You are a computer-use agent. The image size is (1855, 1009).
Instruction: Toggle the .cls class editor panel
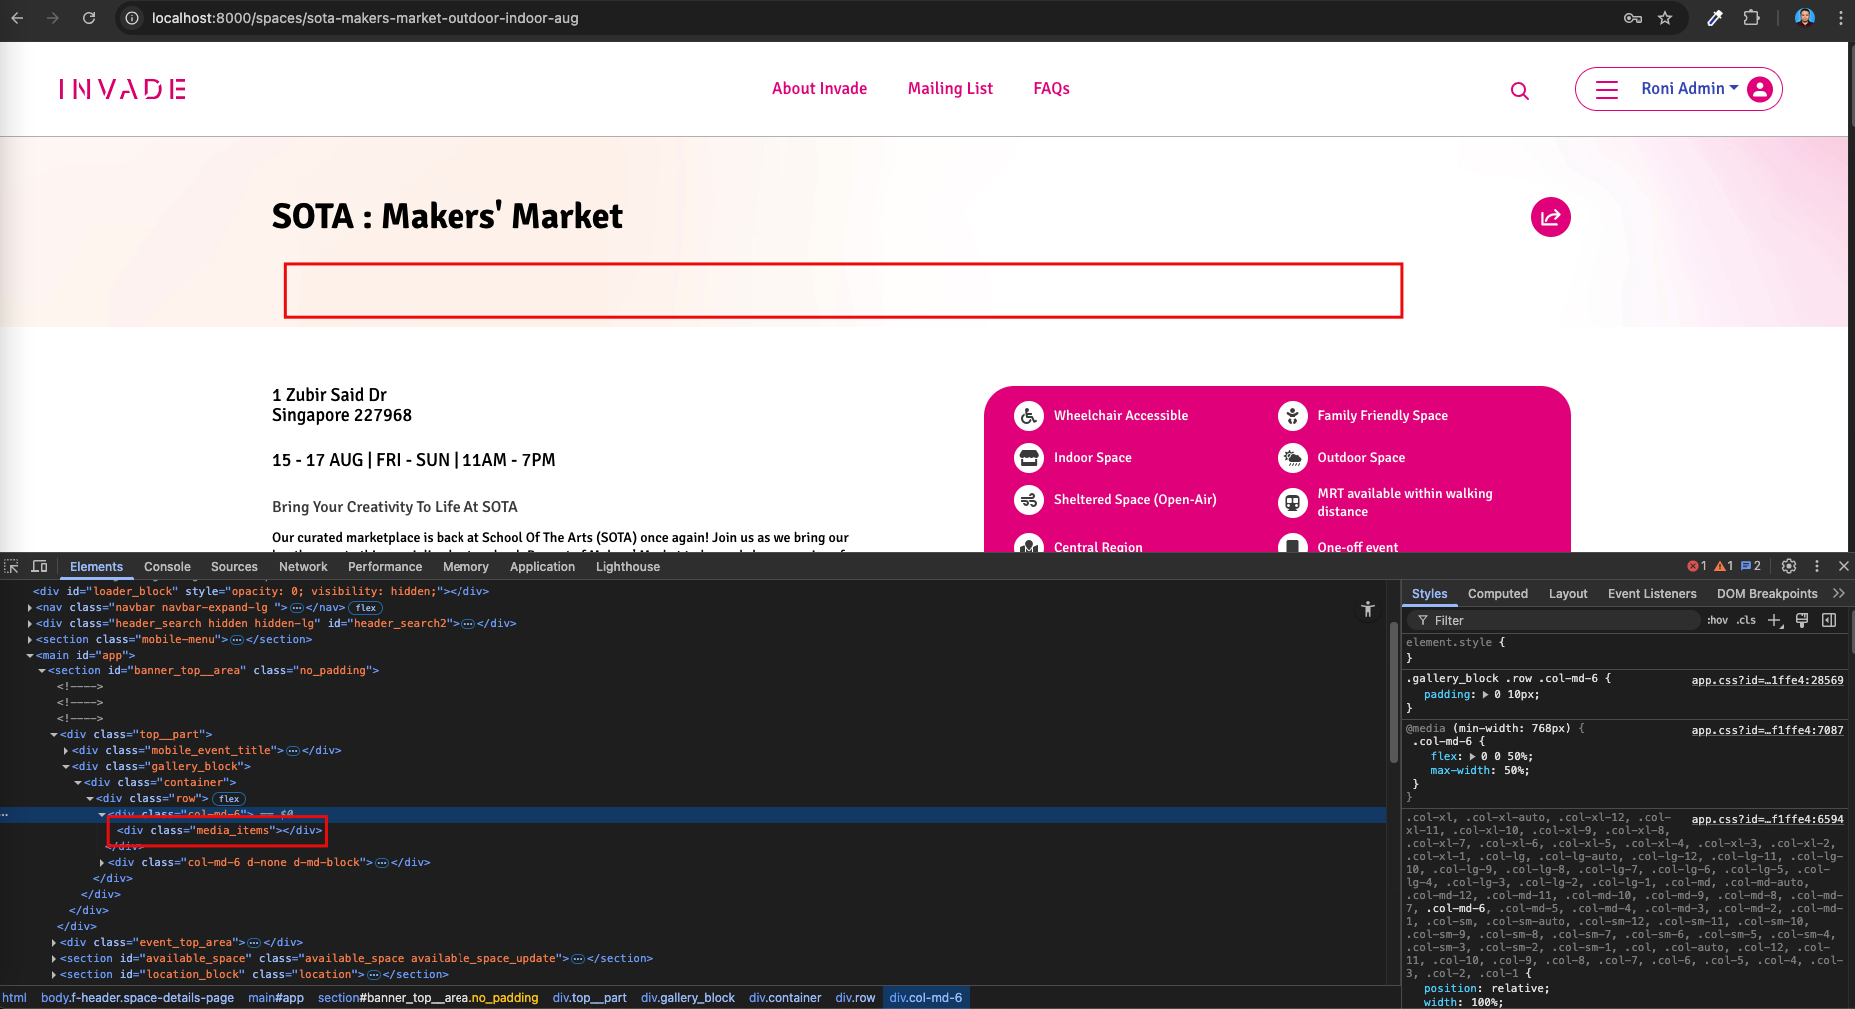tap(1746, 620)
